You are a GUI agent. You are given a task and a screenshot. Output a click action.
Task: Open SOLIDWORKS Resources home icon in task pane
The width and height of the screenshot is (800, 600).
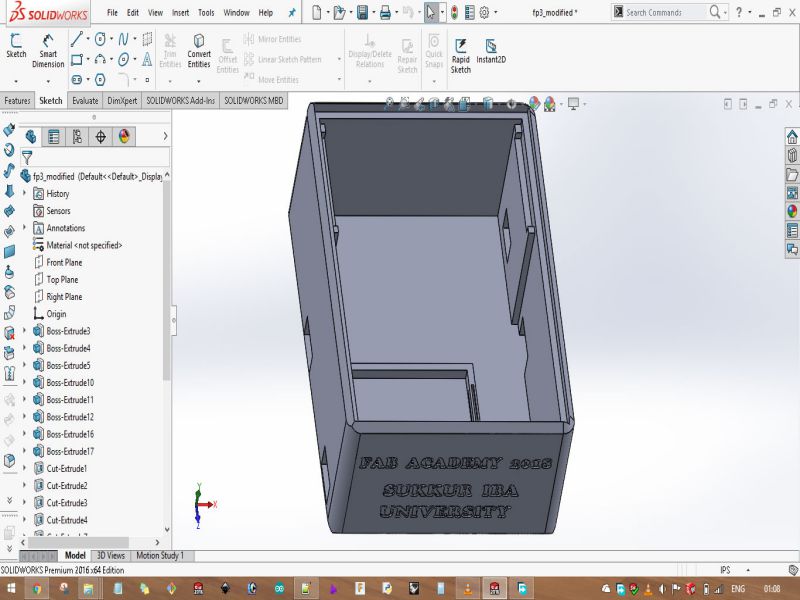[x=792, y=137]
